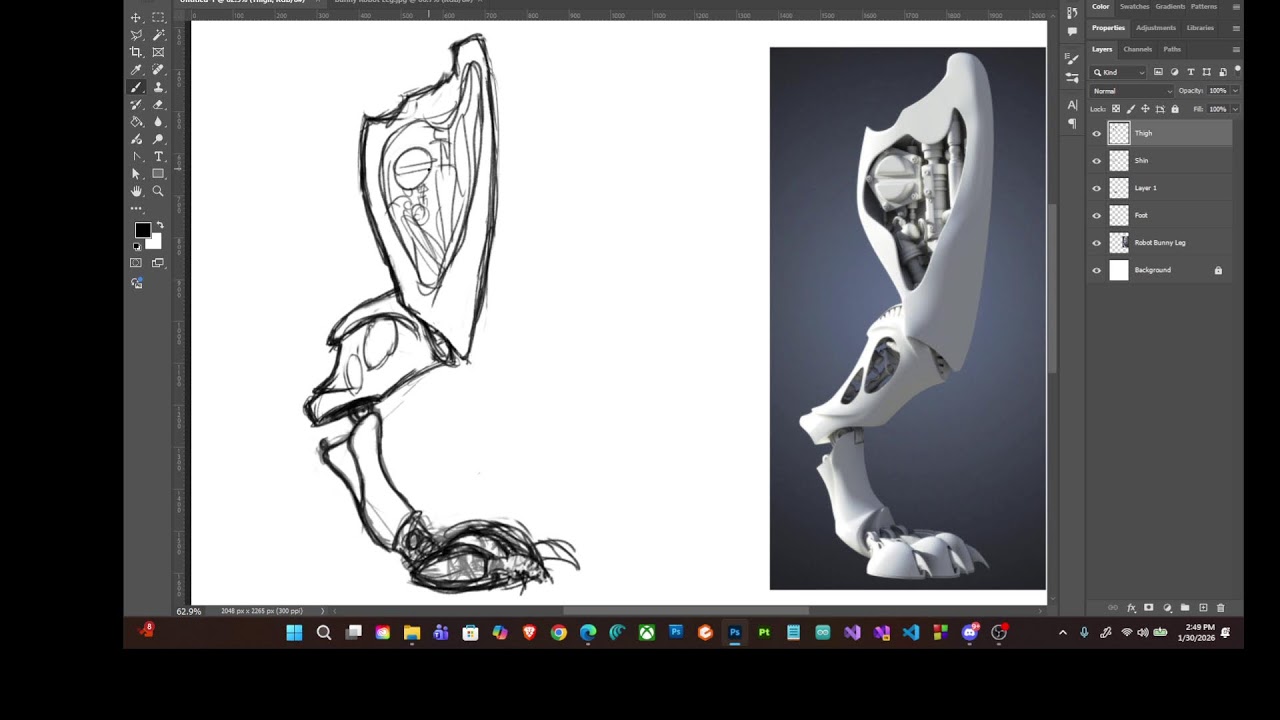This screenshot has height=720, width=1280.
Task: Open the Comments panel icon
Action: (1072, 31)
